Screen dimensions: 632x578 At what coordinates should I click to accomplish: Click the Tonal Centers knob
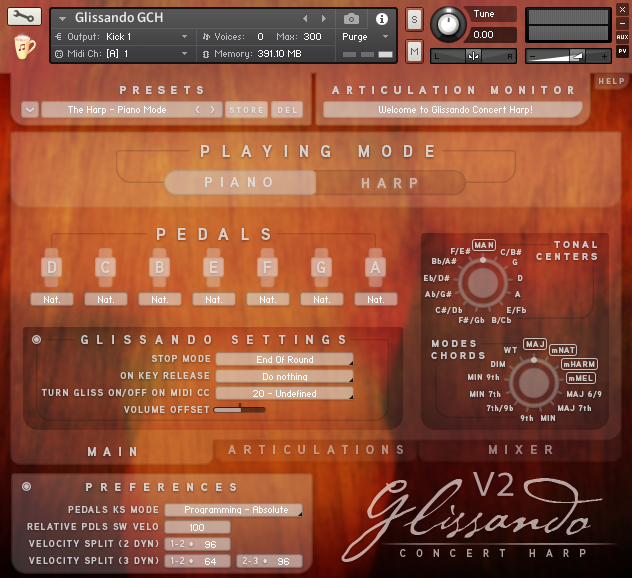click(x=482, y=283)
